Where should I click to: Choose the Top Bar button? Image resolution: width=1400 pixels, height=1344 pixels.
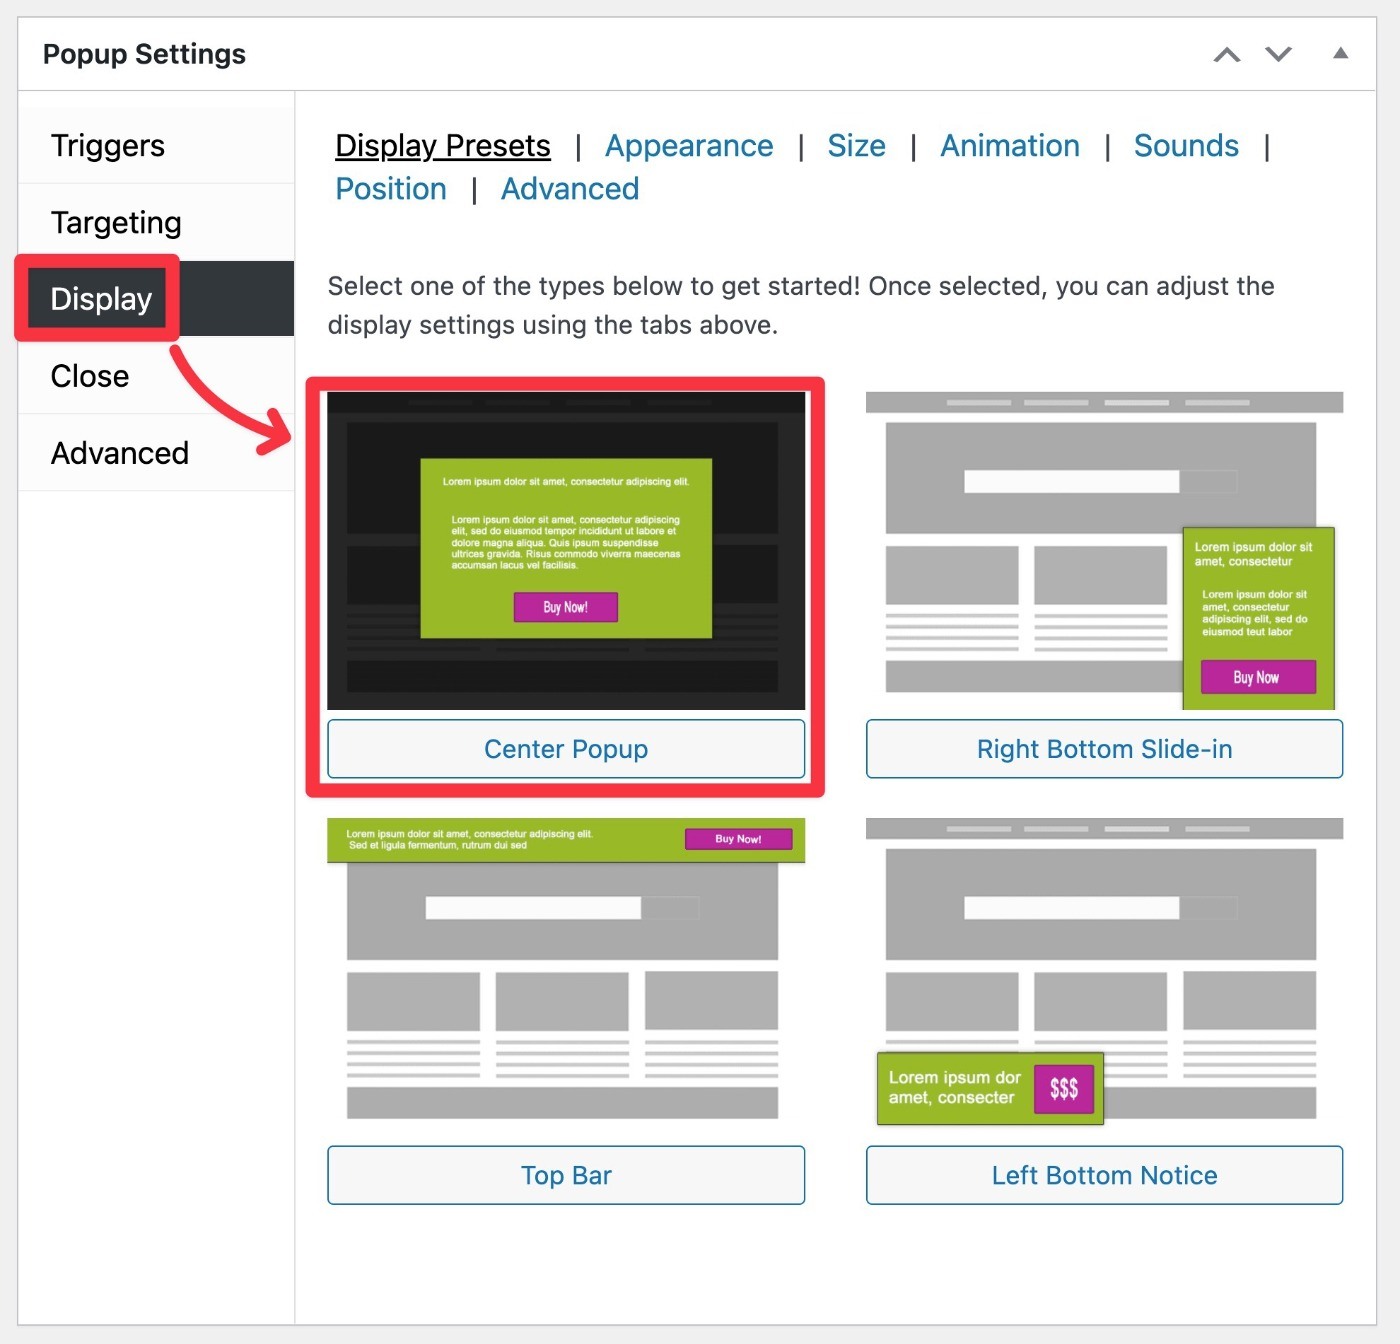pos(566,1175)
